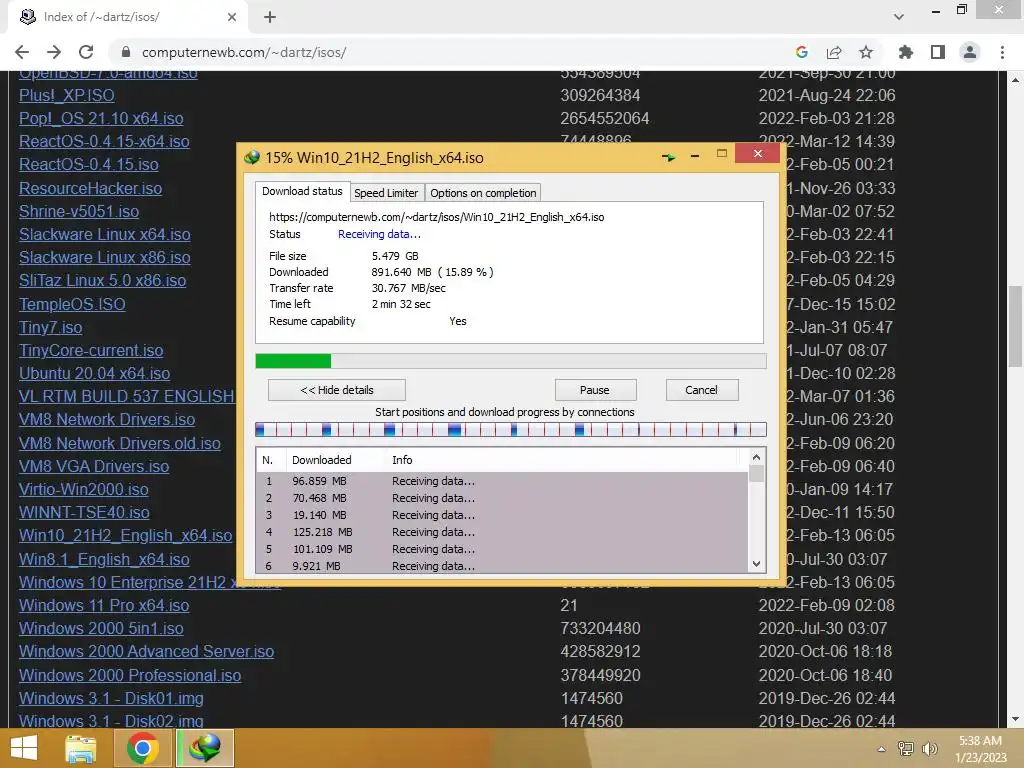The height and width of the screenshot is (768, 1024).
Task: Open a new browser tab
Action: [x=270, y=17]
